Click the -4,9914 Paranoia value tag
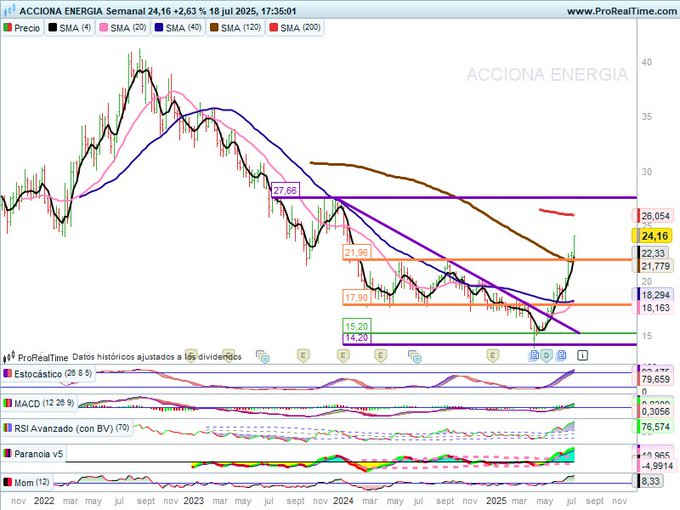The image size is (680, 510). (x=655, y=466)
